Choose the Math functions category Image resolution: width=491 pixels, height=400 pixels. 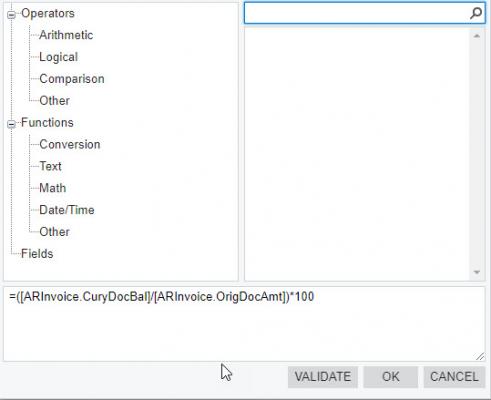click(x=53, y=188)
